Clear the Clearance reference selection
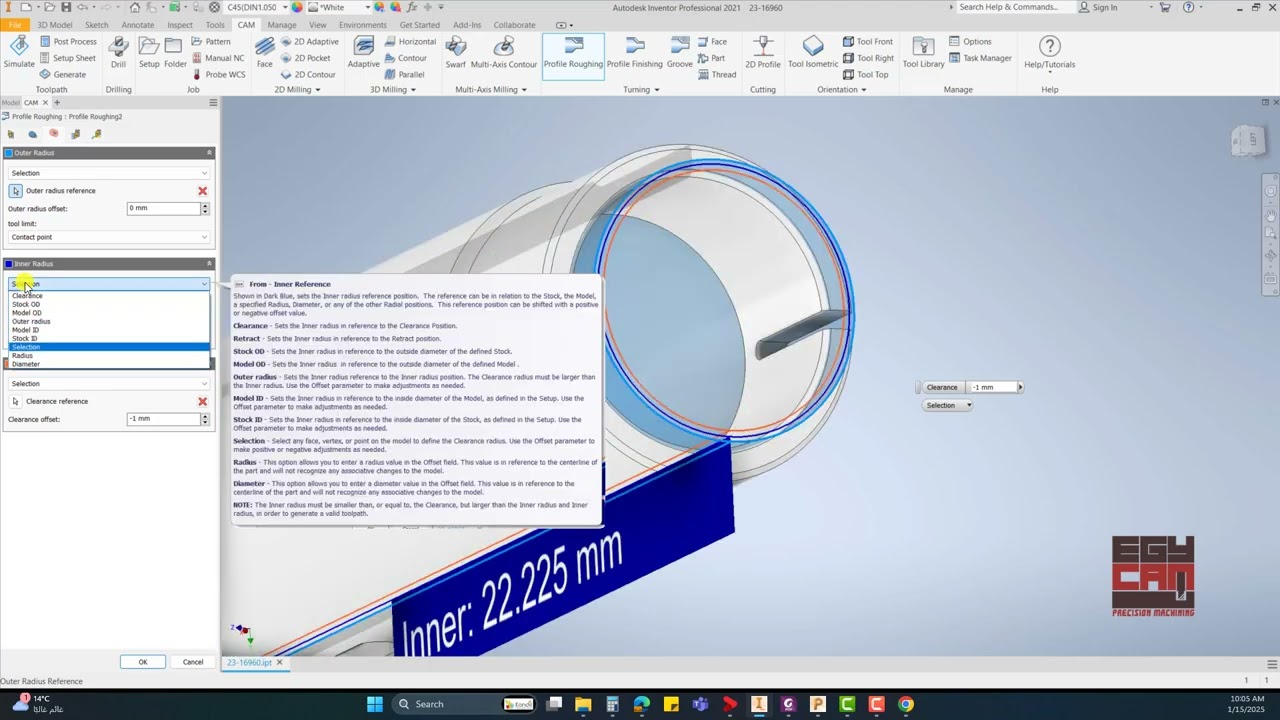The width and height of the screenshot is (1280, 720). point(202,401)
